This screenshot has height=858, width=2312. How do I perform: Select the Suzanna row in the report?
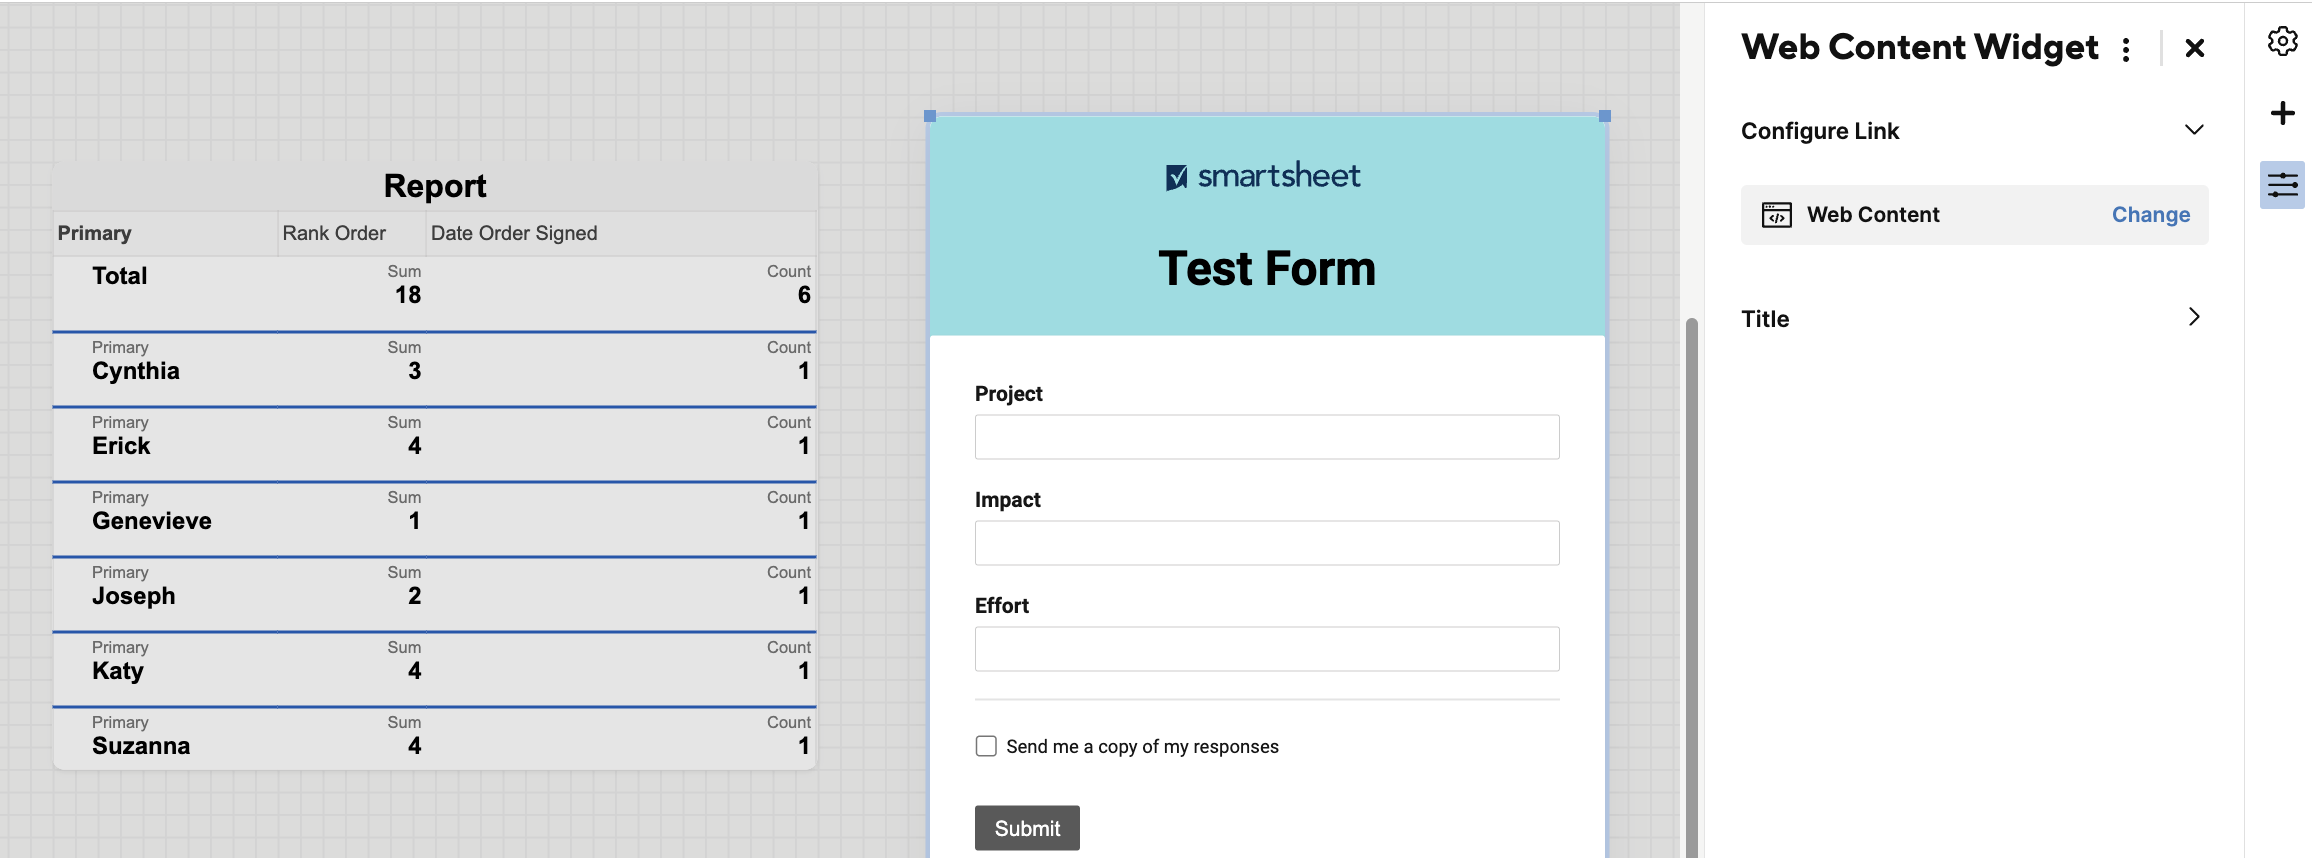pyautogui.click(x=435, y=739)
